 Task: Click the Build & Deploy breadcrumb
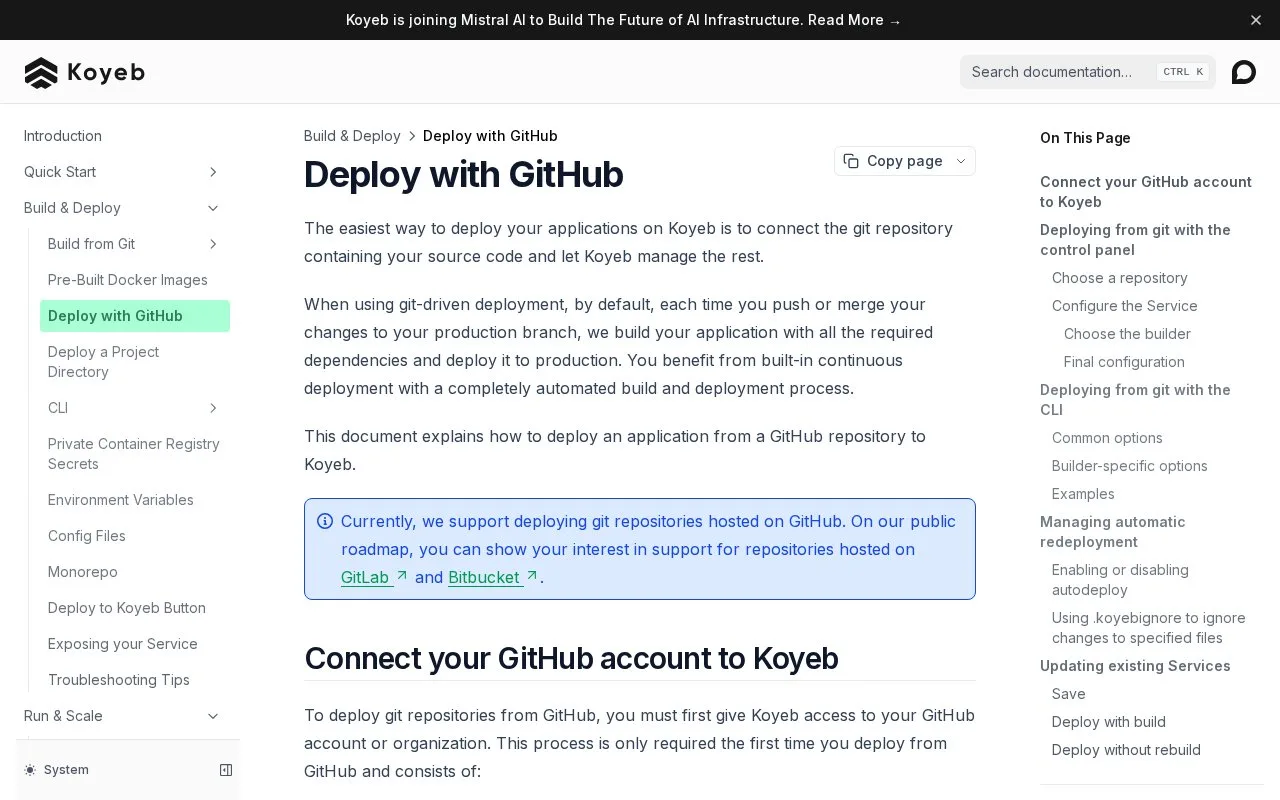pos(352,136)
